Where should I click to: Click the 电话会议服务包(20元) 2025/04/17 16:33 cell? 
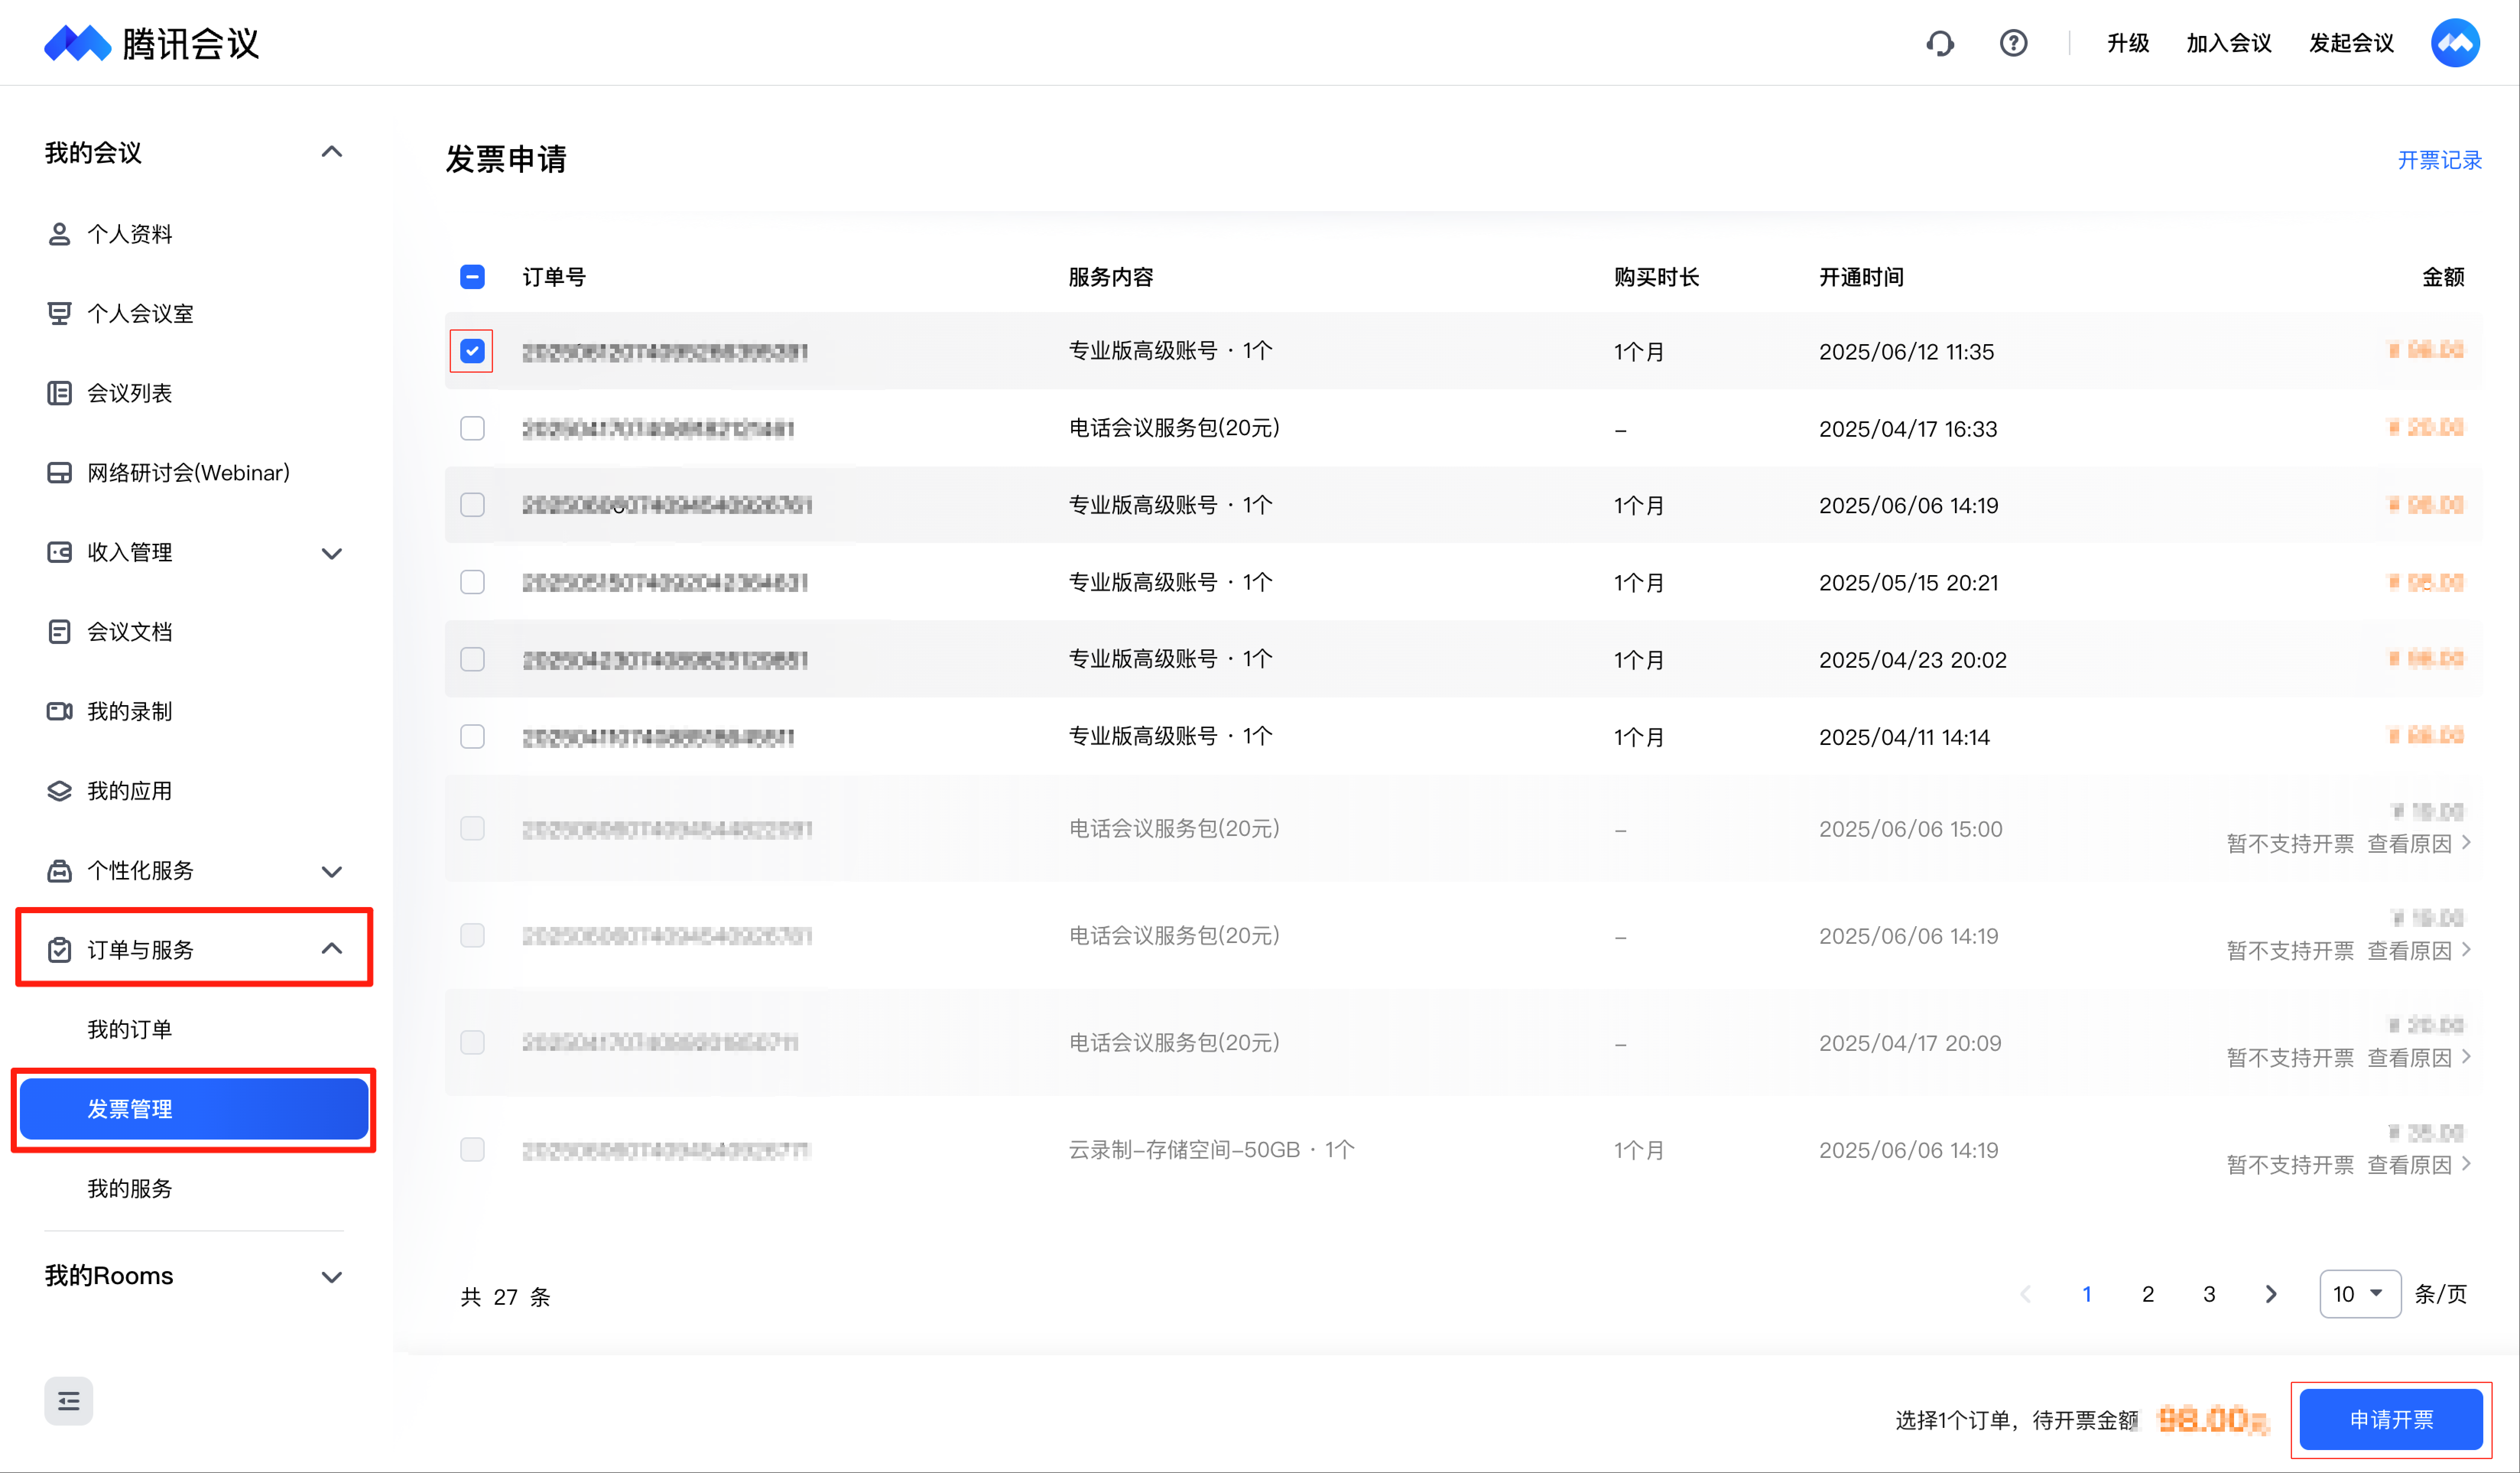[1174, 428]
